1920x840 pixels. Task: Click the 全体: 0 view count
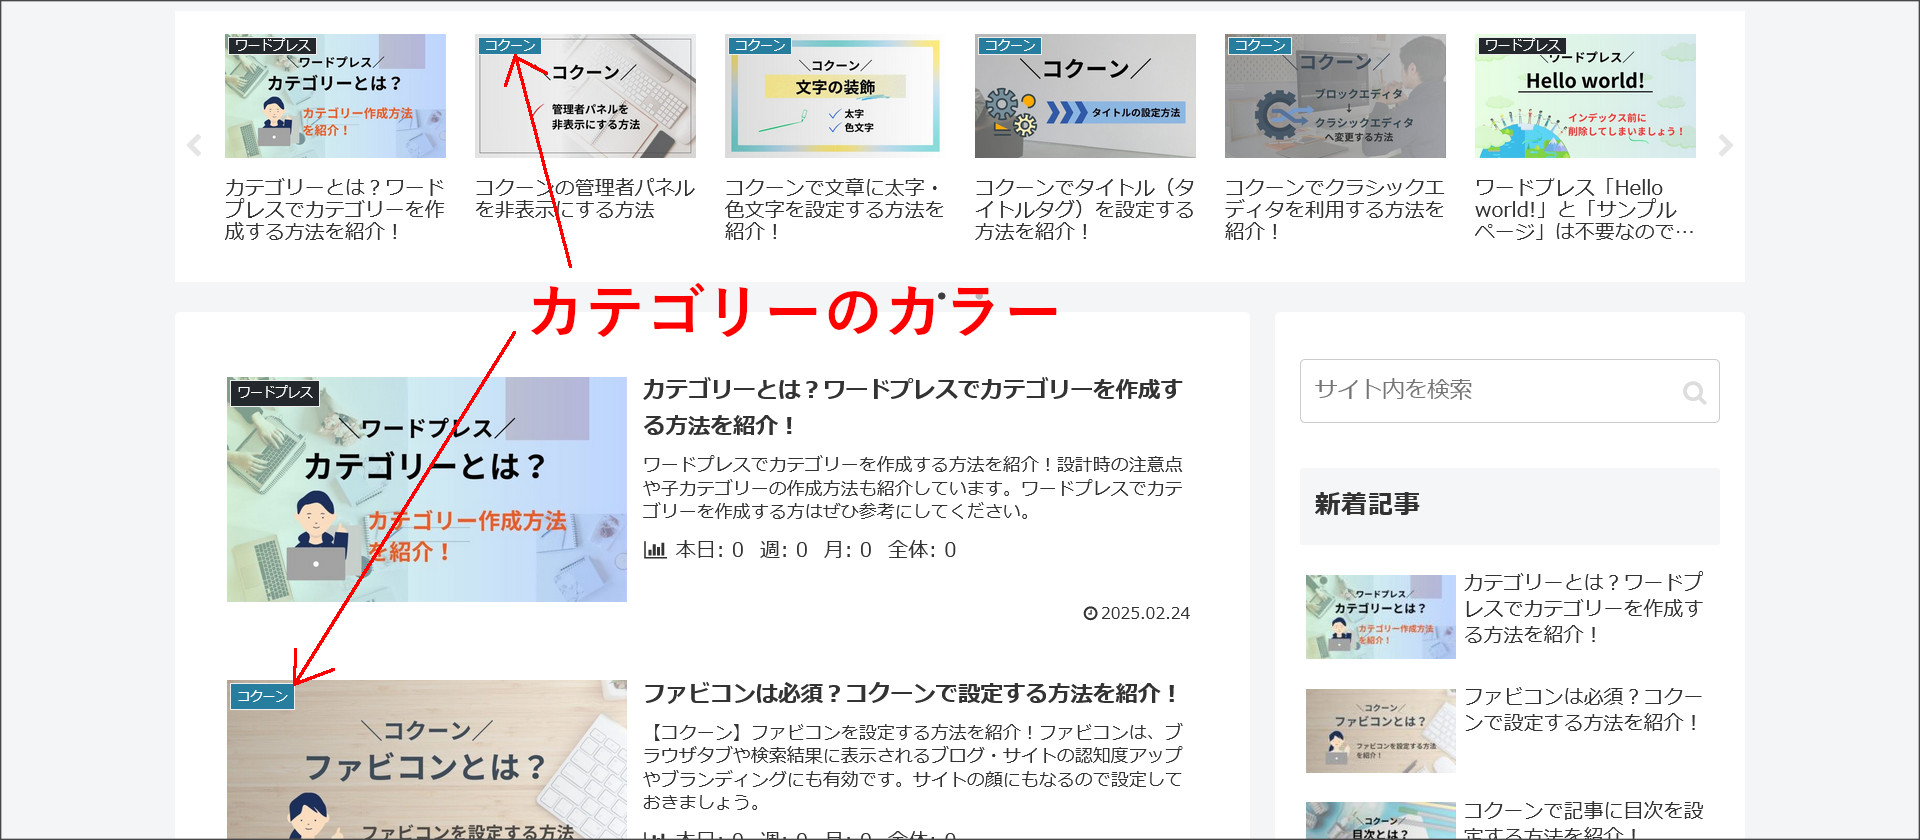click(x=922, y=550)
